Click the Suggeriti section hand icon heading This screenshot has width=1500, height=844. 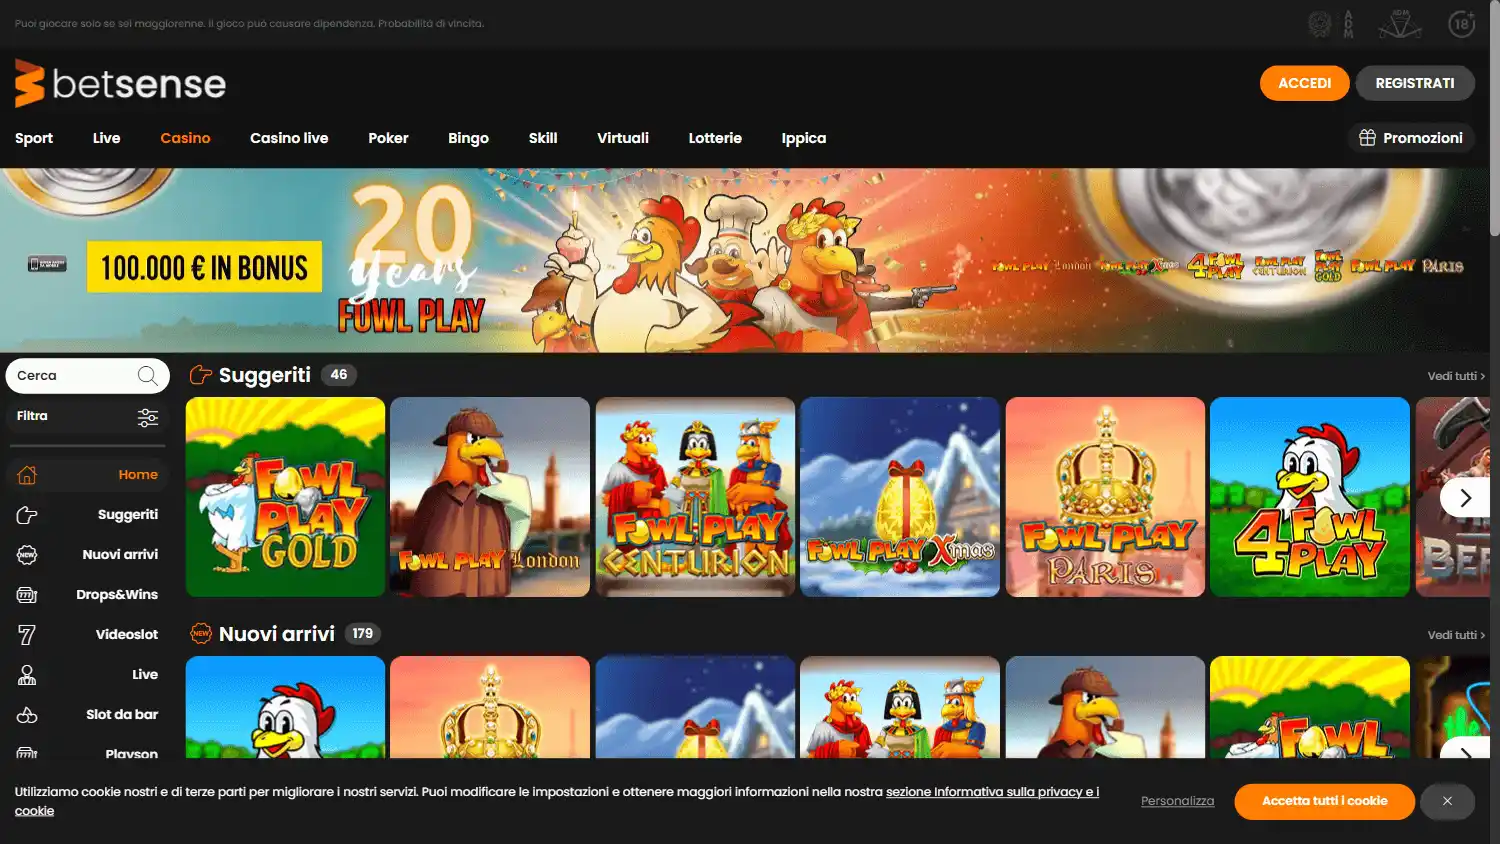(200, 375)
